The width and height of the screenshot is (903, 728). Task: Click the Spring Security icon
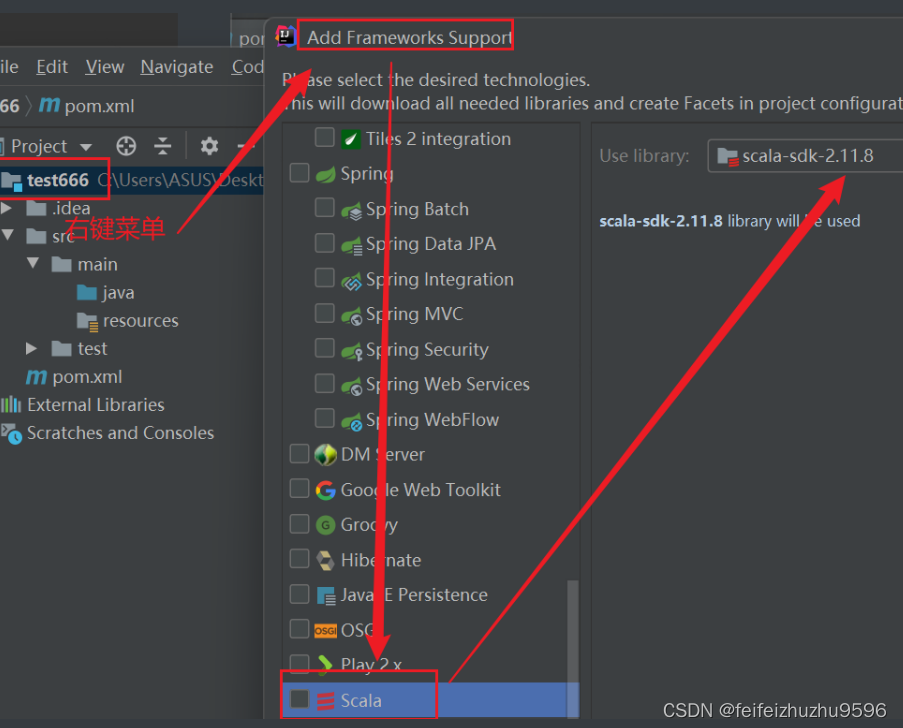pos(351,351)
